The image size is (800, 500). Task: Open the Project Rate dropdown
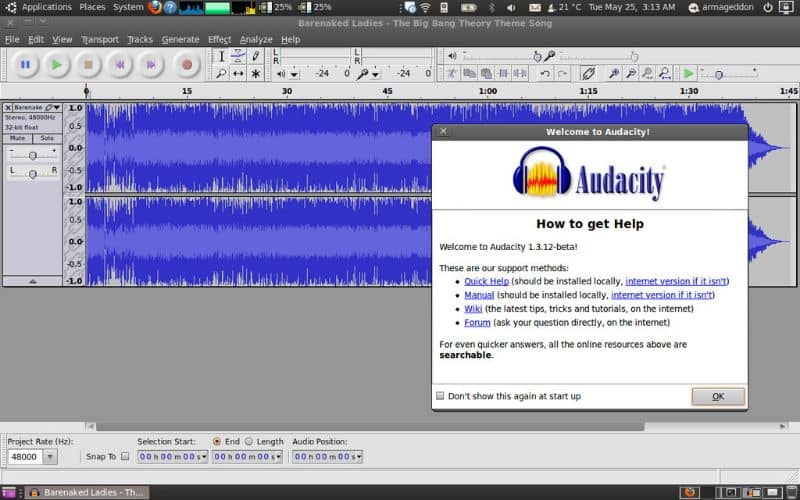tap(50, 456)
